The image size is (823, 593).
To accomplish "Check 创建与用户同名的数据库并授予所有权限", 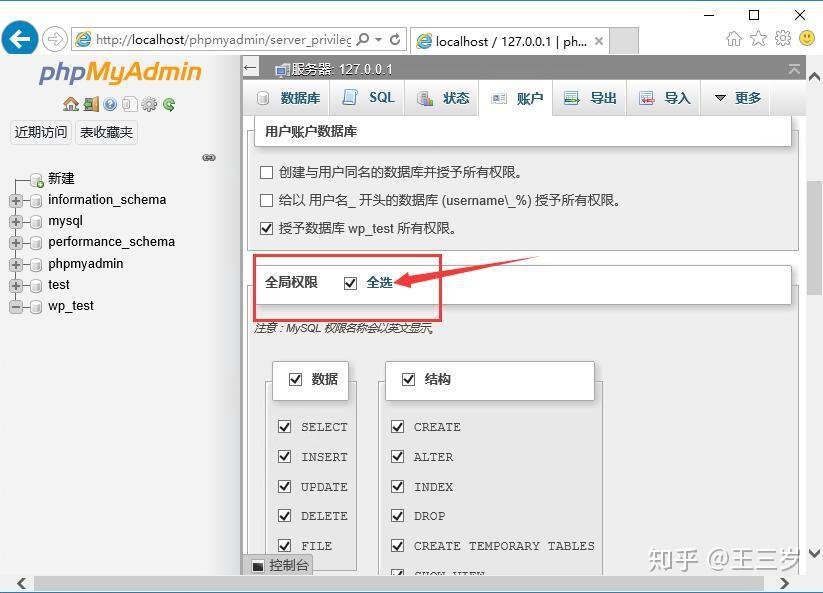I will point(267,172).
